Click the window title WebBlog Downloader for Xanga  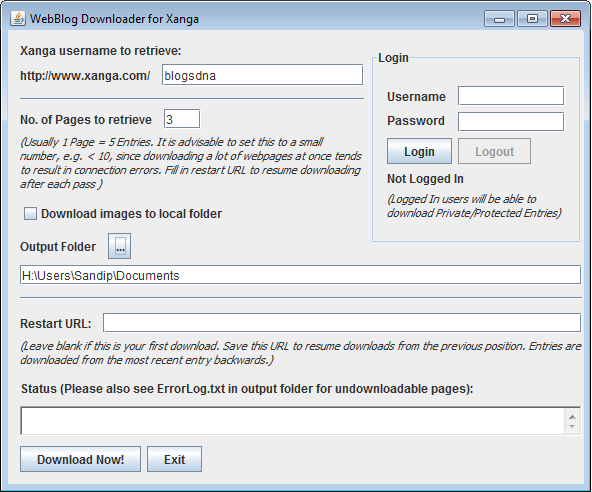[x=114, y=19]
